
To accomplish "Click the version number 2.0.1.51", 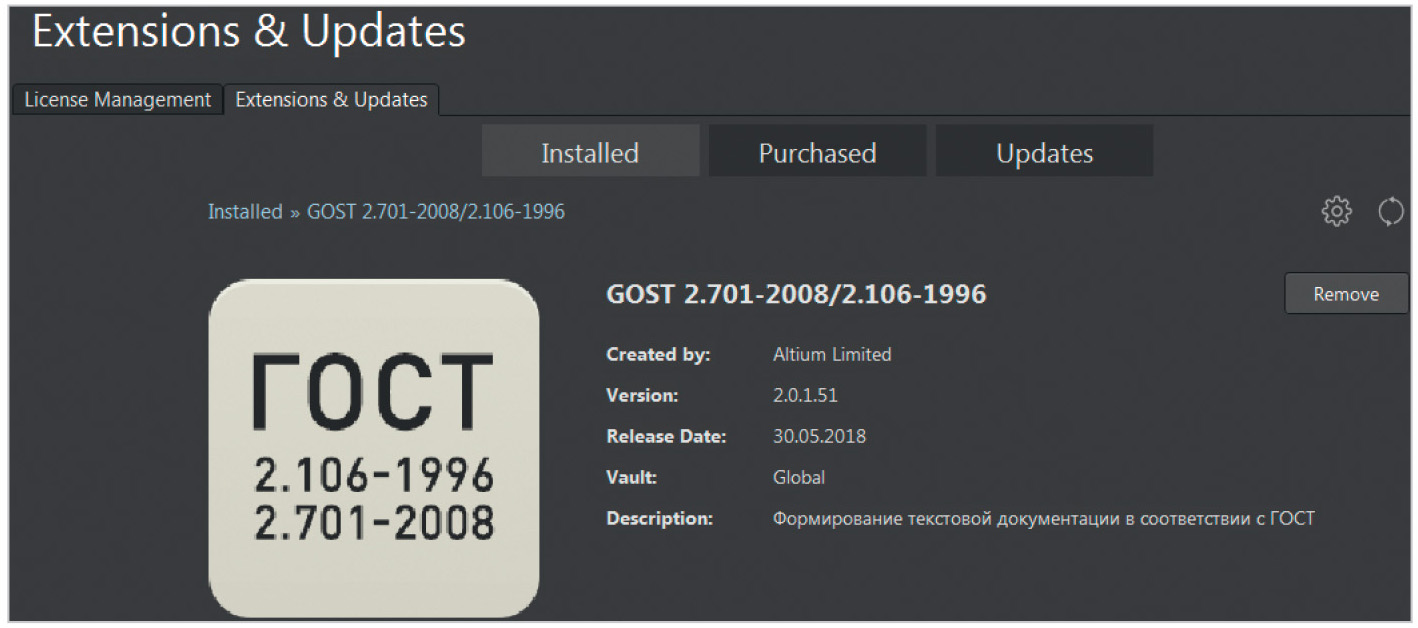I will [805, 395].
